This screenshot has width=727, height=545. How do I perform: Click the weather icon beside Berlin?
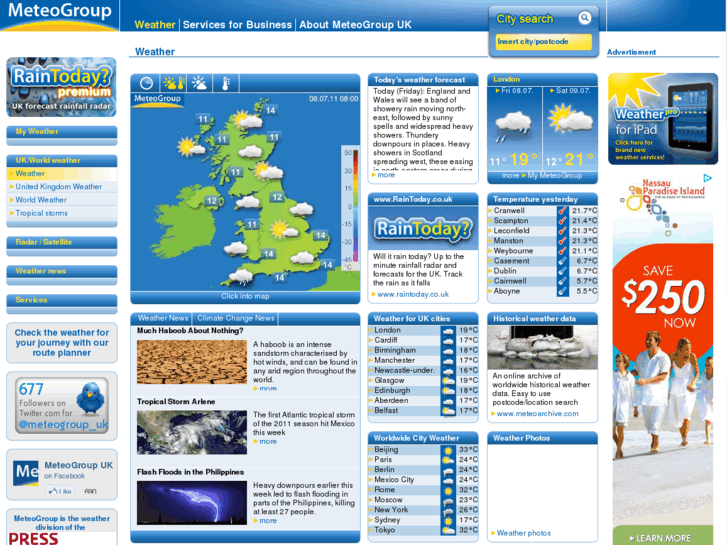coord(448,470)
